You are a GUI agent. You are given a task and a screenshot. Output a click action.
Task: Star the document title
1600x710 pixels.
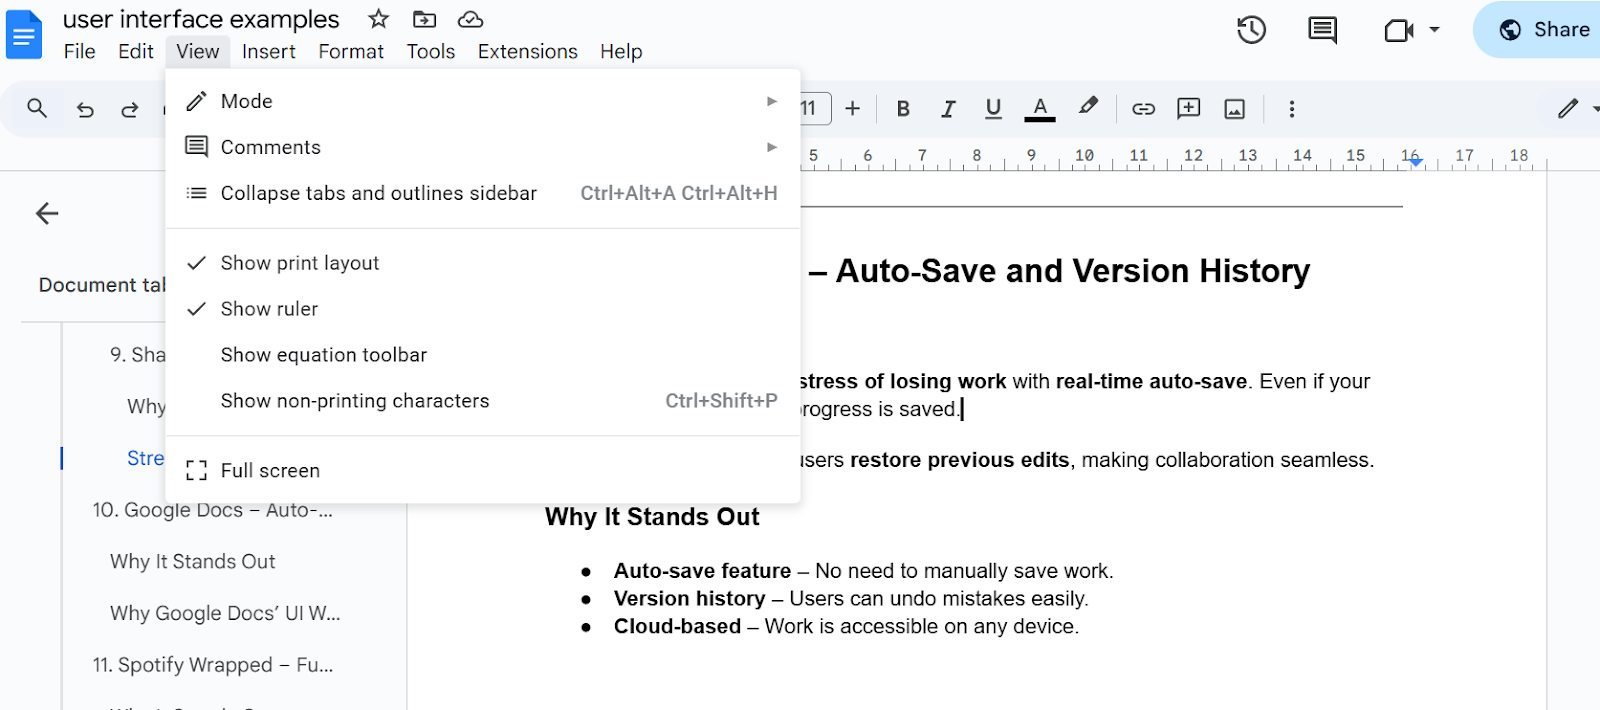coord(378,19)
